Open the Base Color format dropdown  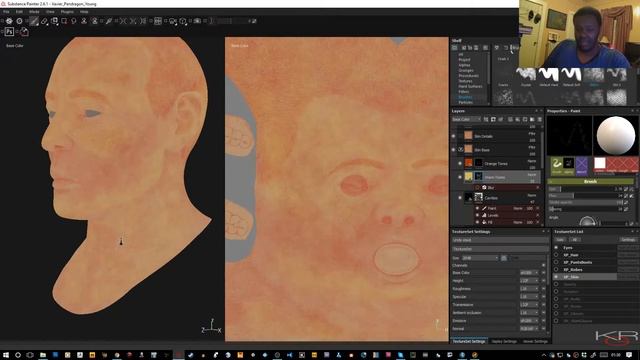pyautogui.click(x=529, y=273)
